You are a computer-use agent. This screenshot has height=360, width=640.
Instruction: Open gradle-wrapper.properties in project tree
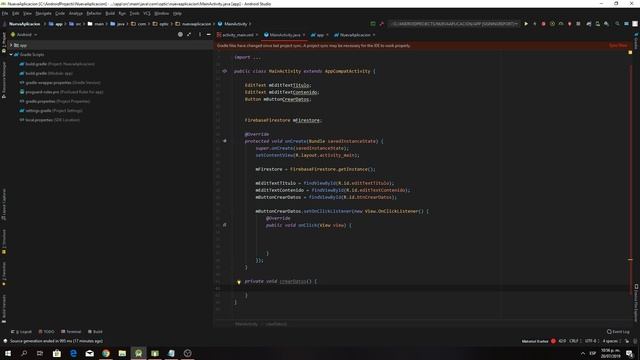(60, 82)
